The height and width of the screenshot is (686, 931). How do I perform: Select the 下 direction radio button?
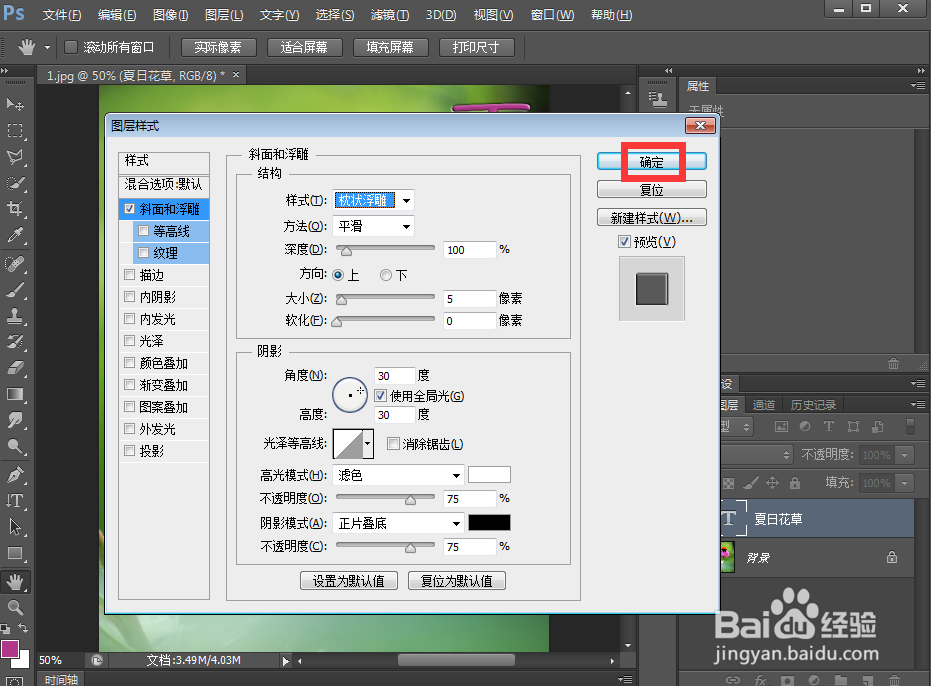pyautogui.click(x=386, y=275)
